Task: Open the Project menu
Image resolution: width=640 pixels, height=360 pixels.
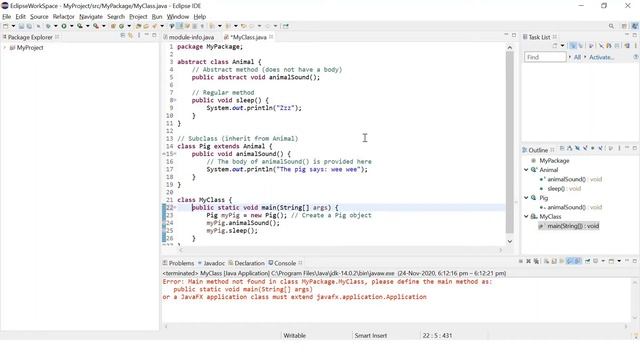Action: pyautogui.click(x=138, y=17)
